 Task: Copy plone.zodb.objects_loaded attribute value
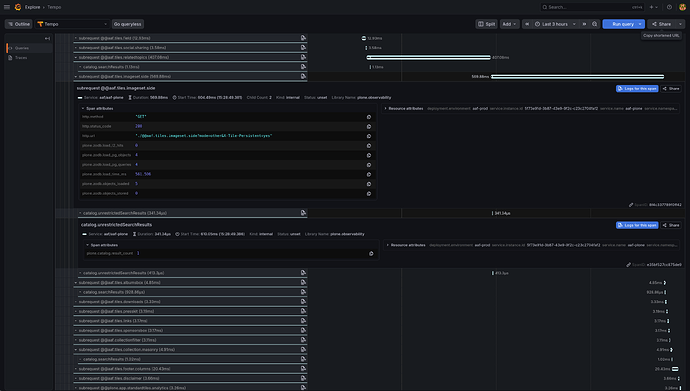tap(369, 184)
